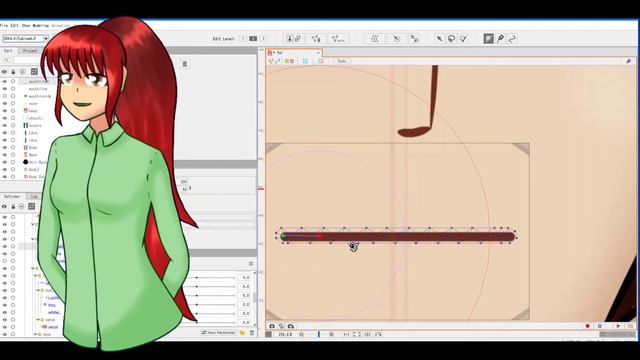The height and width of the screenshot is (360, 640).
Task: Select the pin-shaped tool beside the dark square icon
Action: (x=501, y=39)
